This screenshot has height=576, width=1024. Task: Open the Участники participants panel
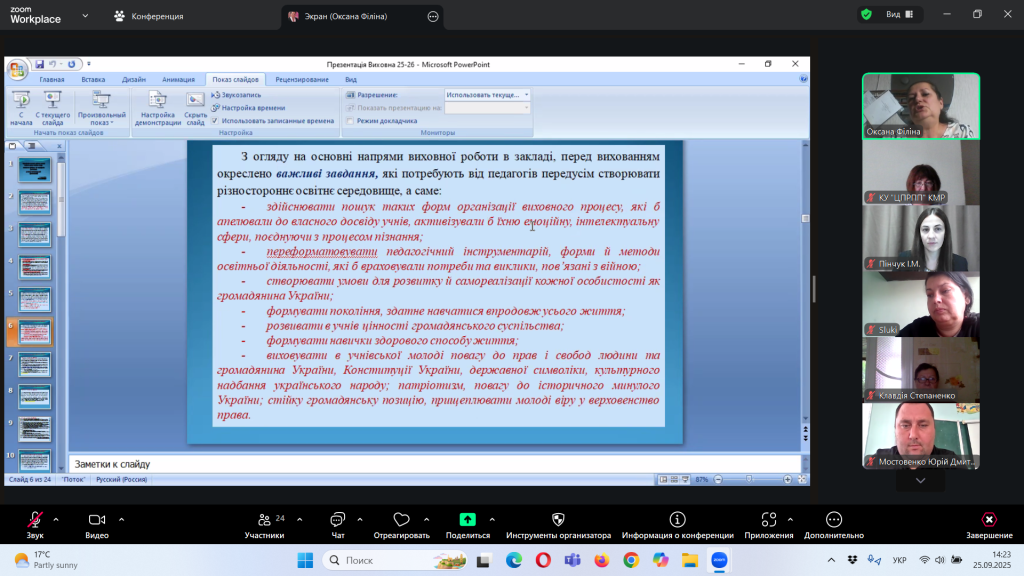[264, 520]
